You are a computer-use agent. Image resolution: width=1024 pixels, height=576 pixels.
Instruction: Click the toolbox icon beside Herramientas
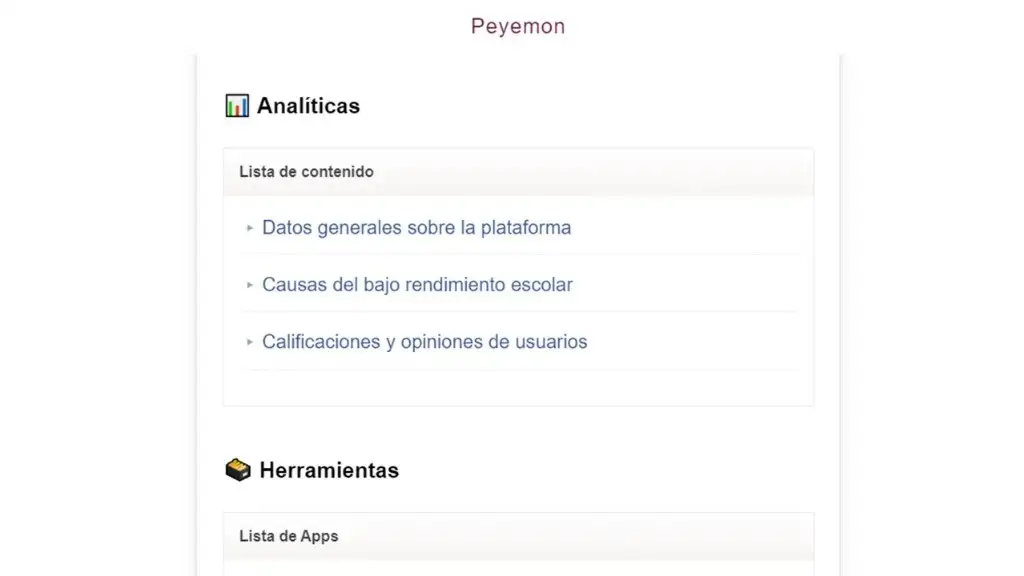pos(238,470)
